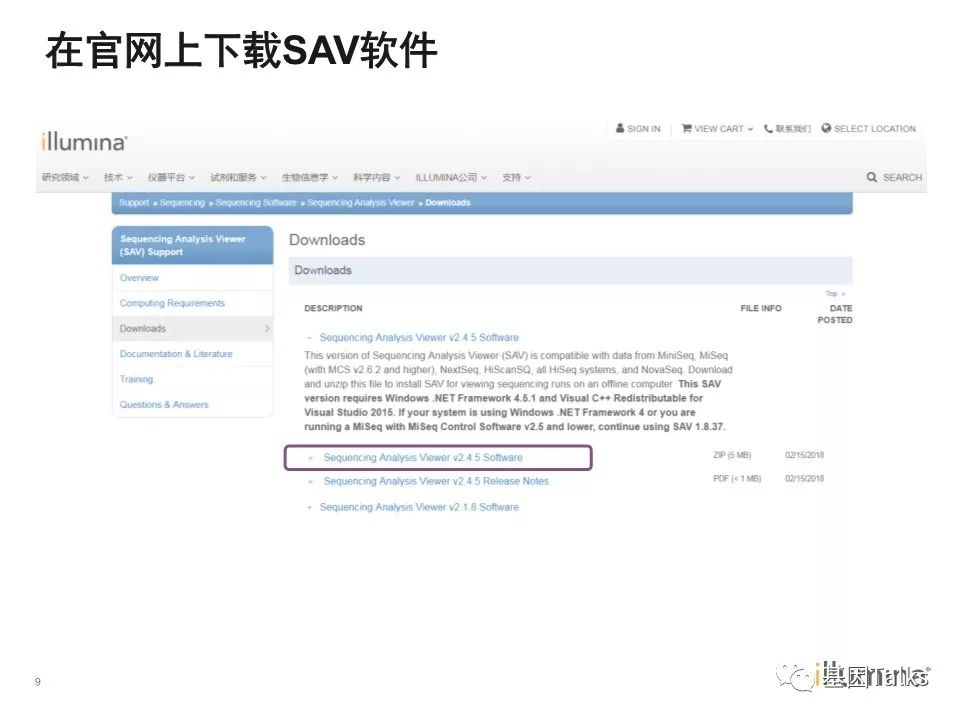Image resolution: width=960 pixels, height=720 pixels.
Task: Click the Illumina logo
Action: click(x=84, y=142)
